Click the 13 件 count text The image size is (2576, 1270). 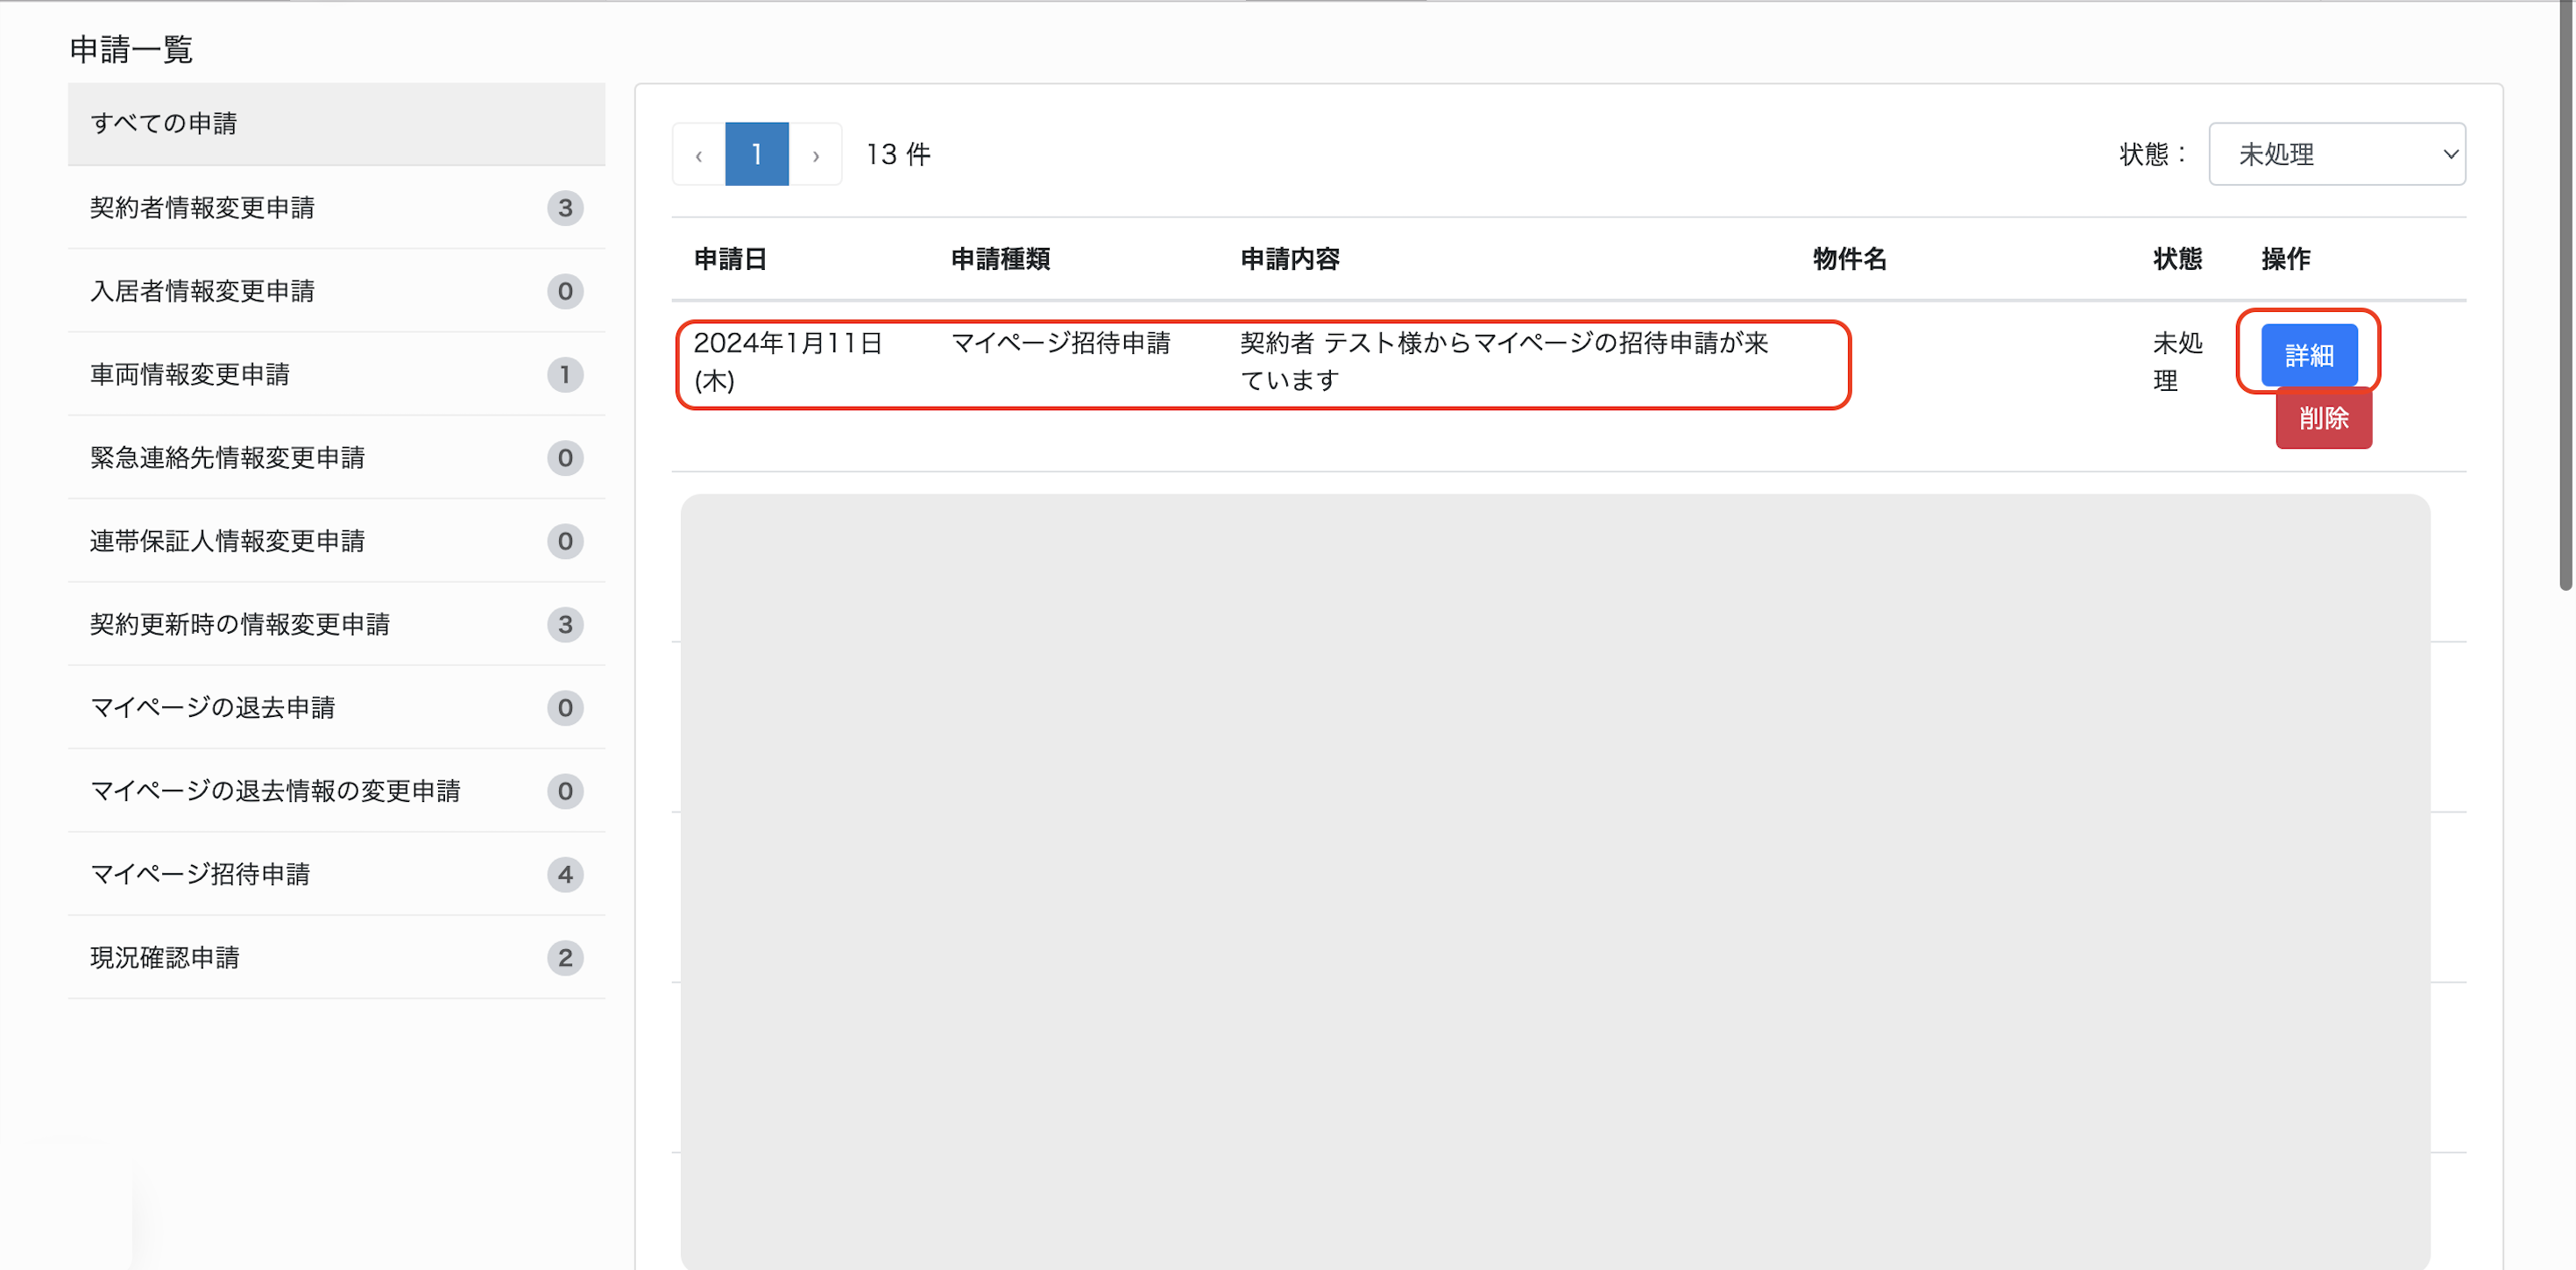tap(898, 154)
